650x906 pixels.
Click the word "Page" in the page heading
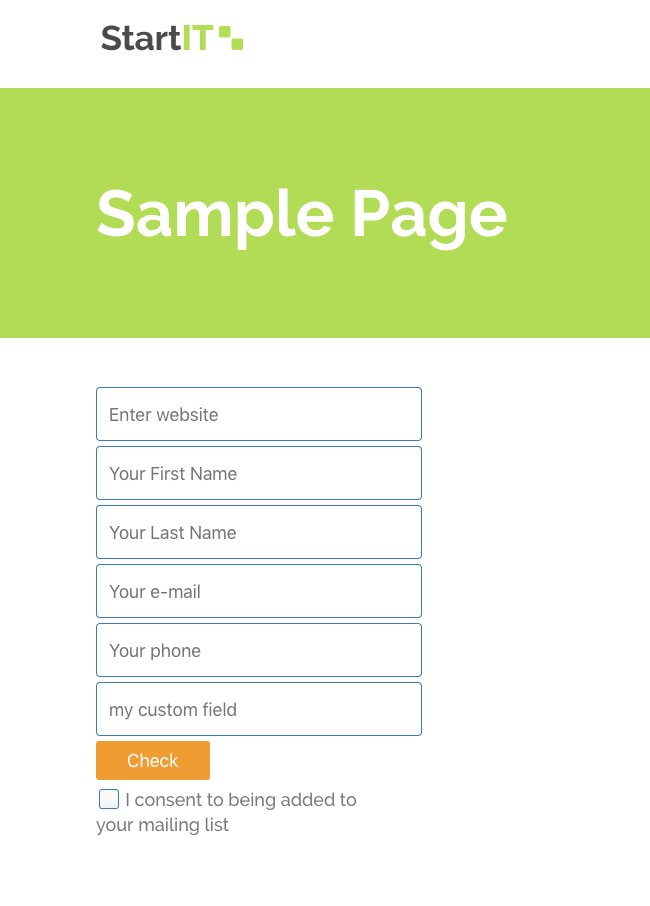click(x=429, y=214)
